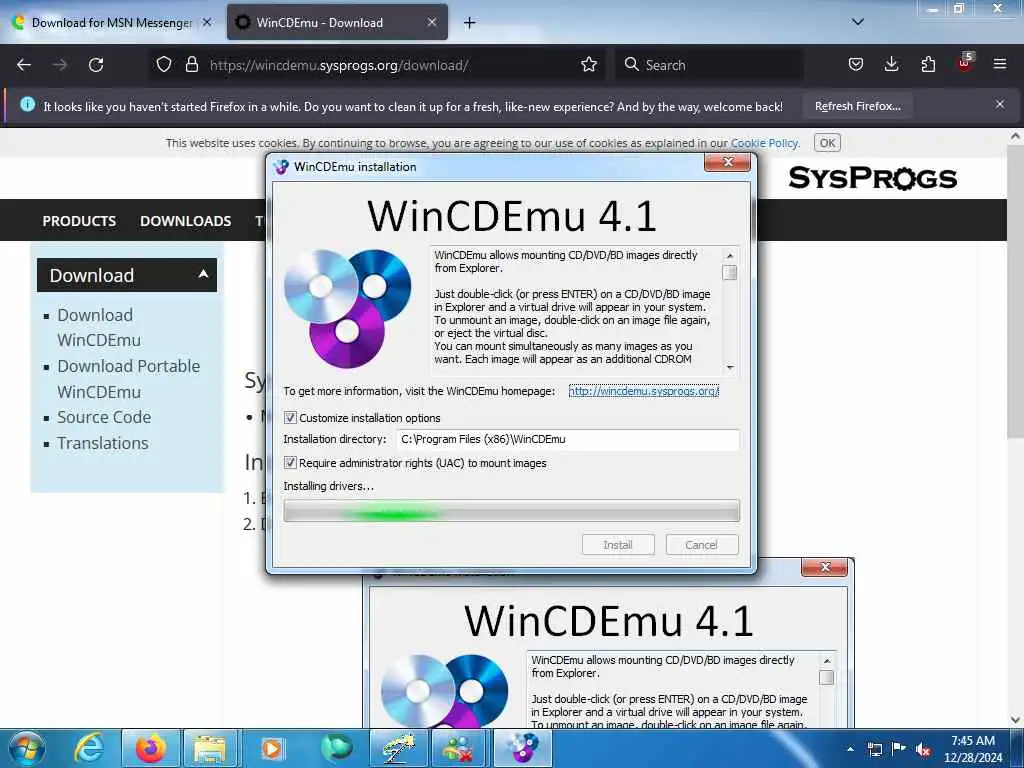Click the installer description scrollbar thumb
Viewport: 1024px width, 768px height.
(x=729, y=273)
